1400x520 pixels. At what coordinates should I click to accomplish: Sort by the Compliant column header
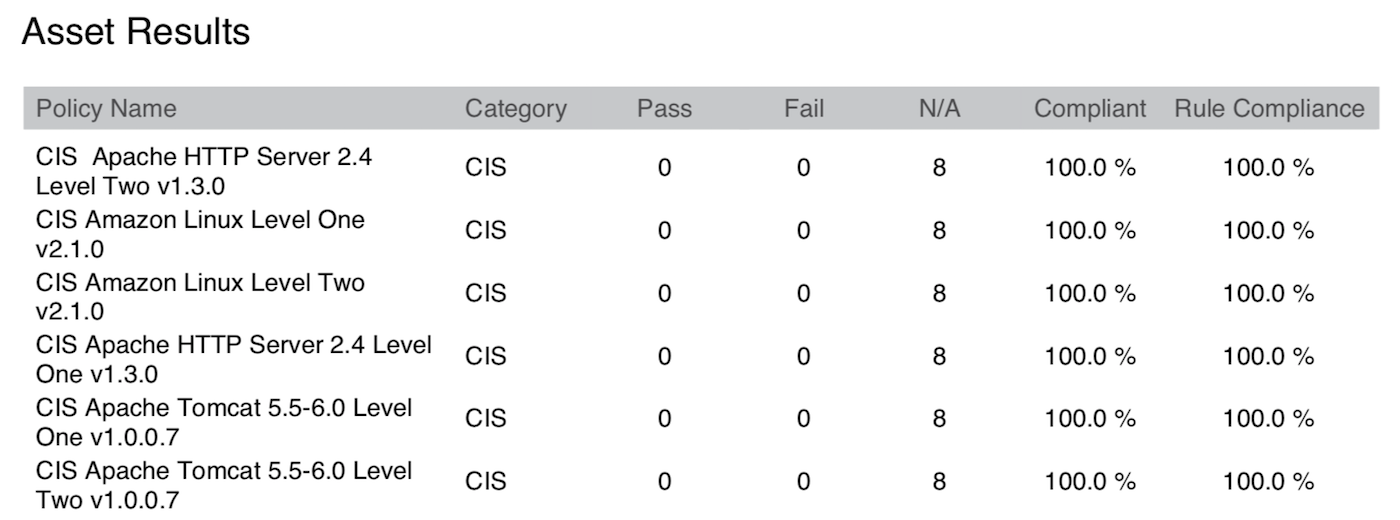coord(1090,108)
